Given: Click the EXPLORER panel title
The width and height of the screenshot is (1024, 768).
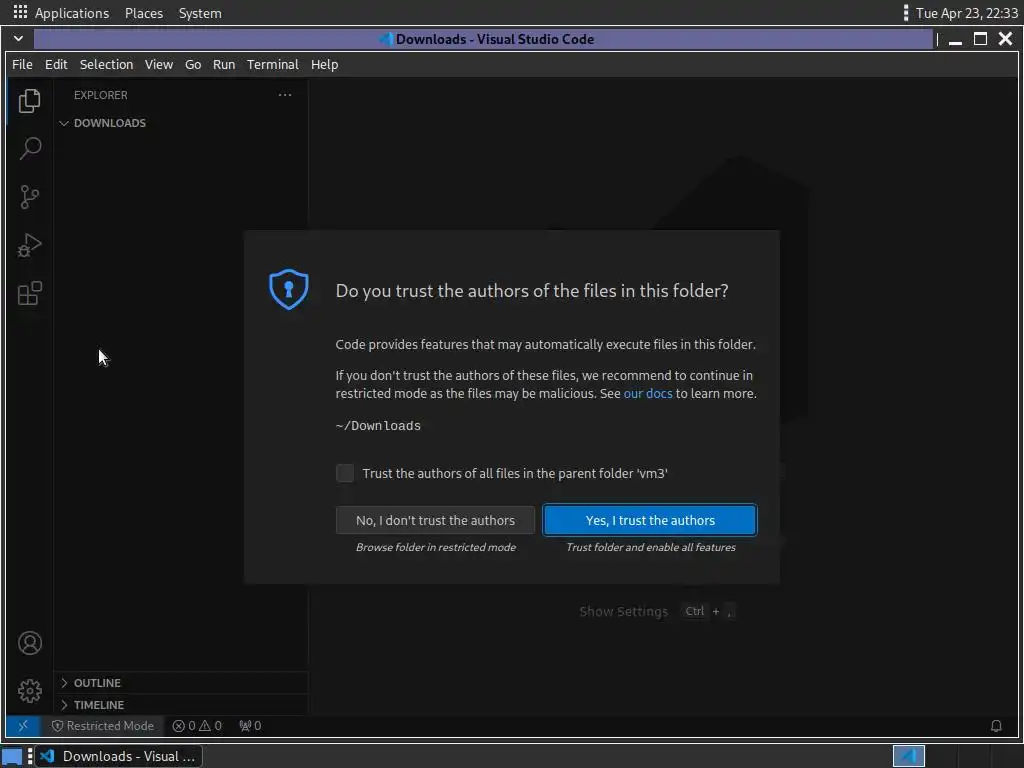Looking at the screenshot, I should pos(101,95).
